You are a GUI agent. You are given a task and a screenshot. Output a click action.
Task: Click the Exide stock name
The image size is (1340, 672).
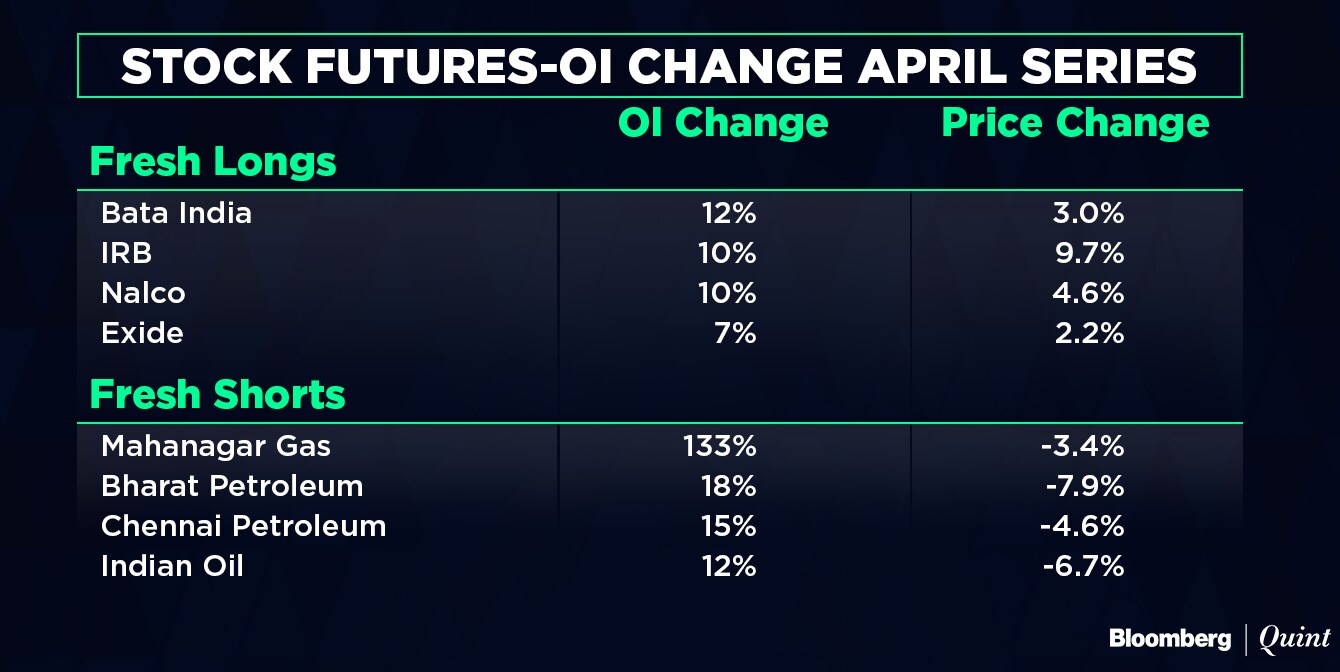pyautogui.click(x=142, y=333)
